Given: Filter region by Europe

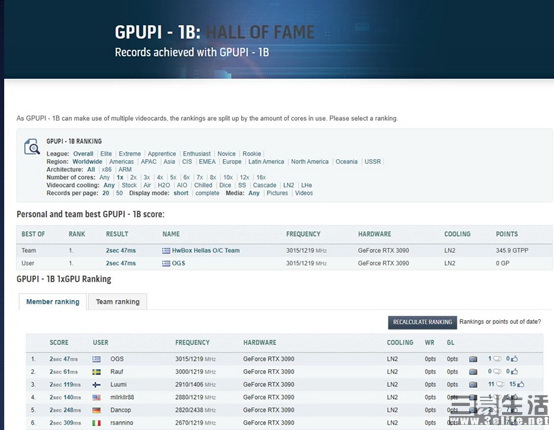Looking at the screenshot, I should (x=232, y=161).
